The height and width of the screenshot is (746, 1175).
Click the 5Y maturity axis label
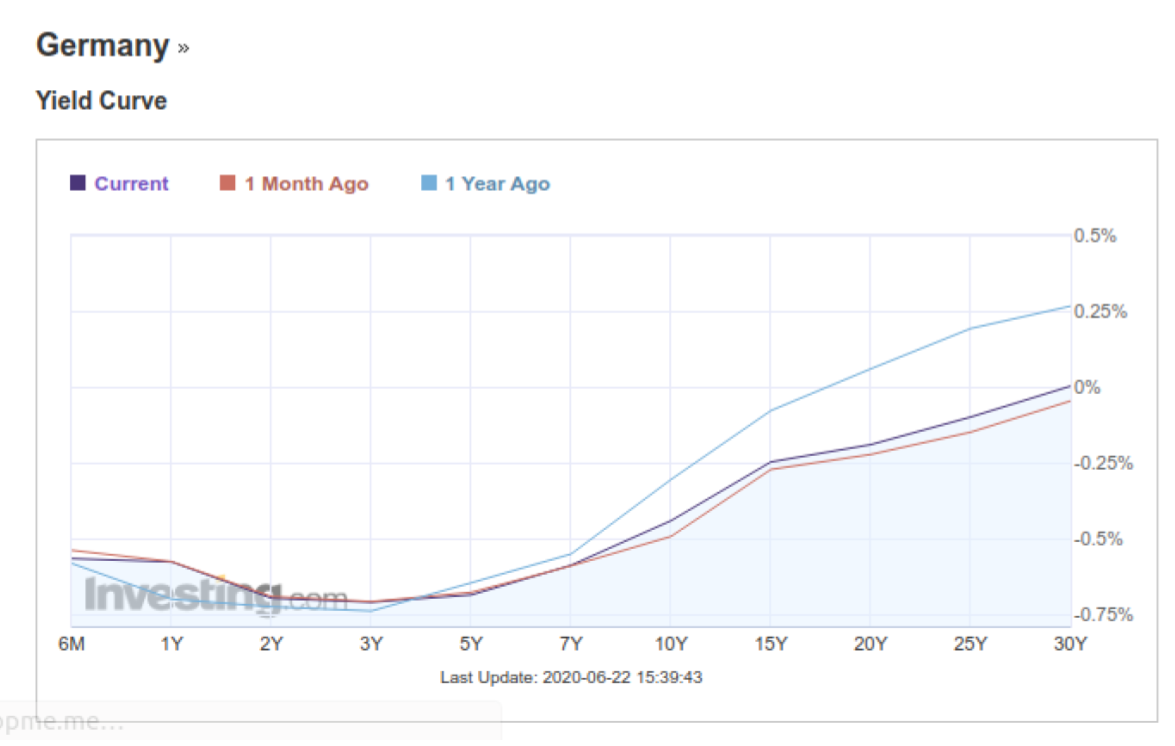tap(471, 644)
